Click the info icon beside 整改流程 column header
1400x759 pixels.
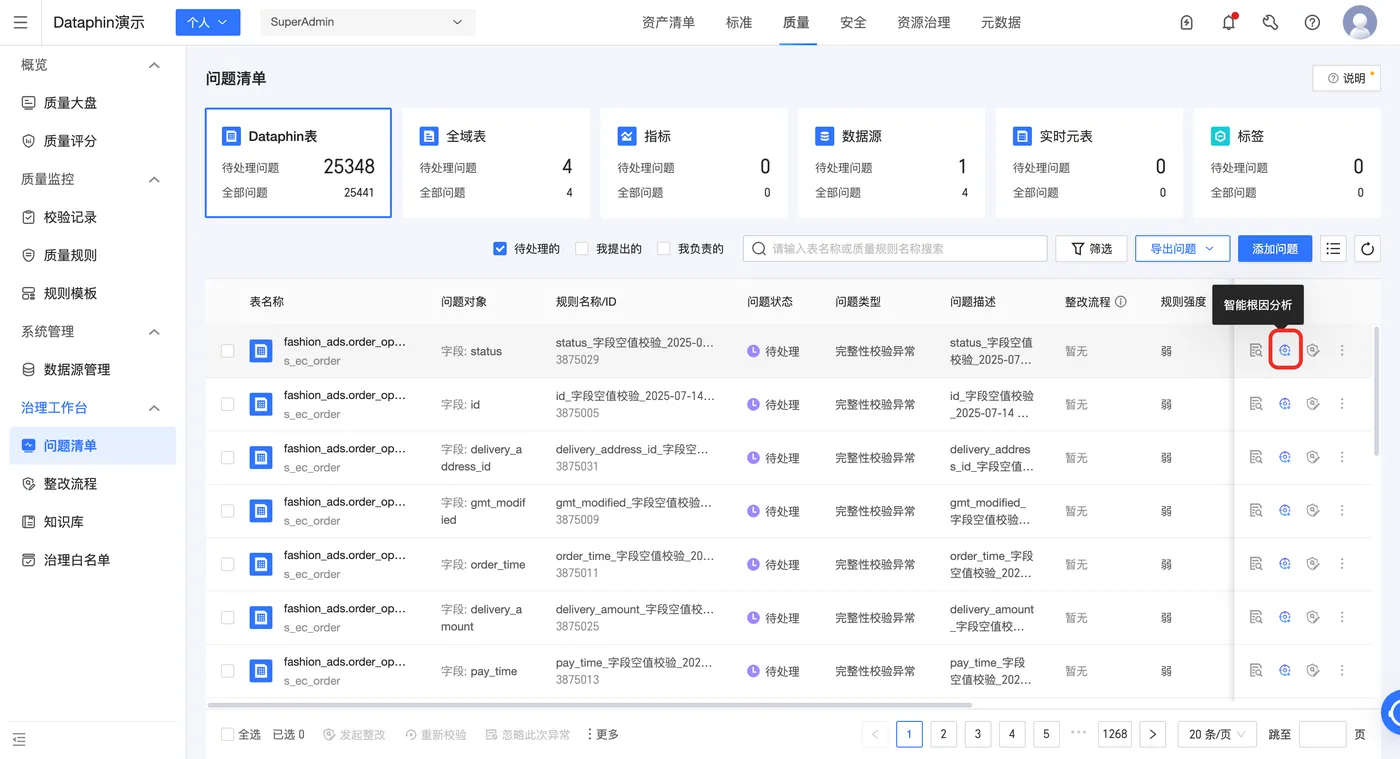tap(1121, 301)
